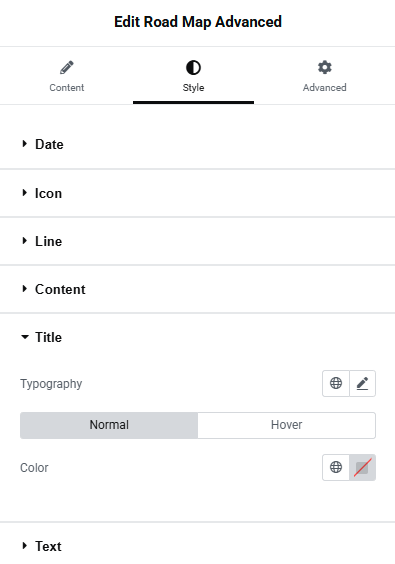Click the half-circle Style icon
The image size is (395, 564).
[x=193, y=67]
